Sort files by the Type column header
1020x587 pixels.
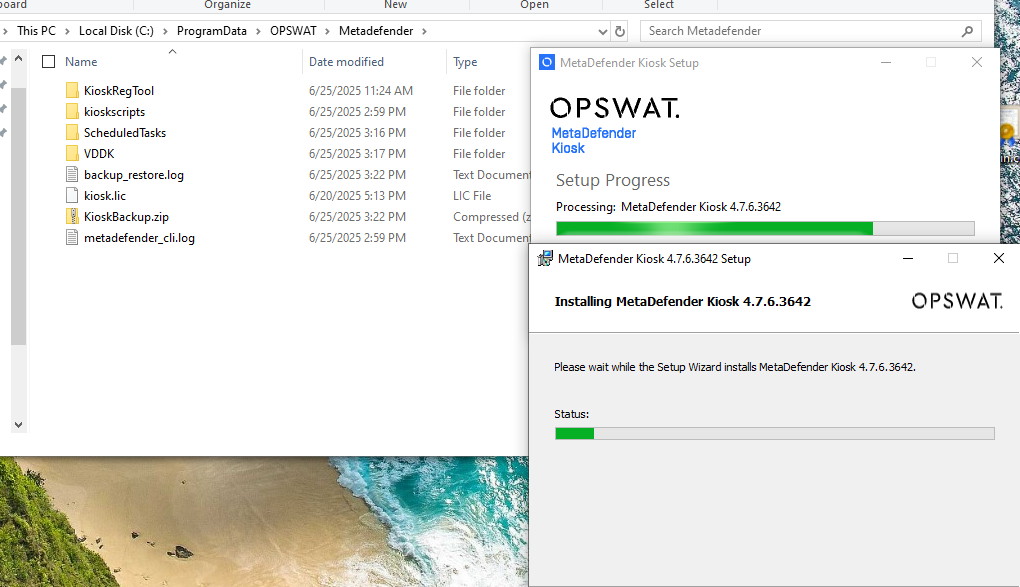(465, 62)
